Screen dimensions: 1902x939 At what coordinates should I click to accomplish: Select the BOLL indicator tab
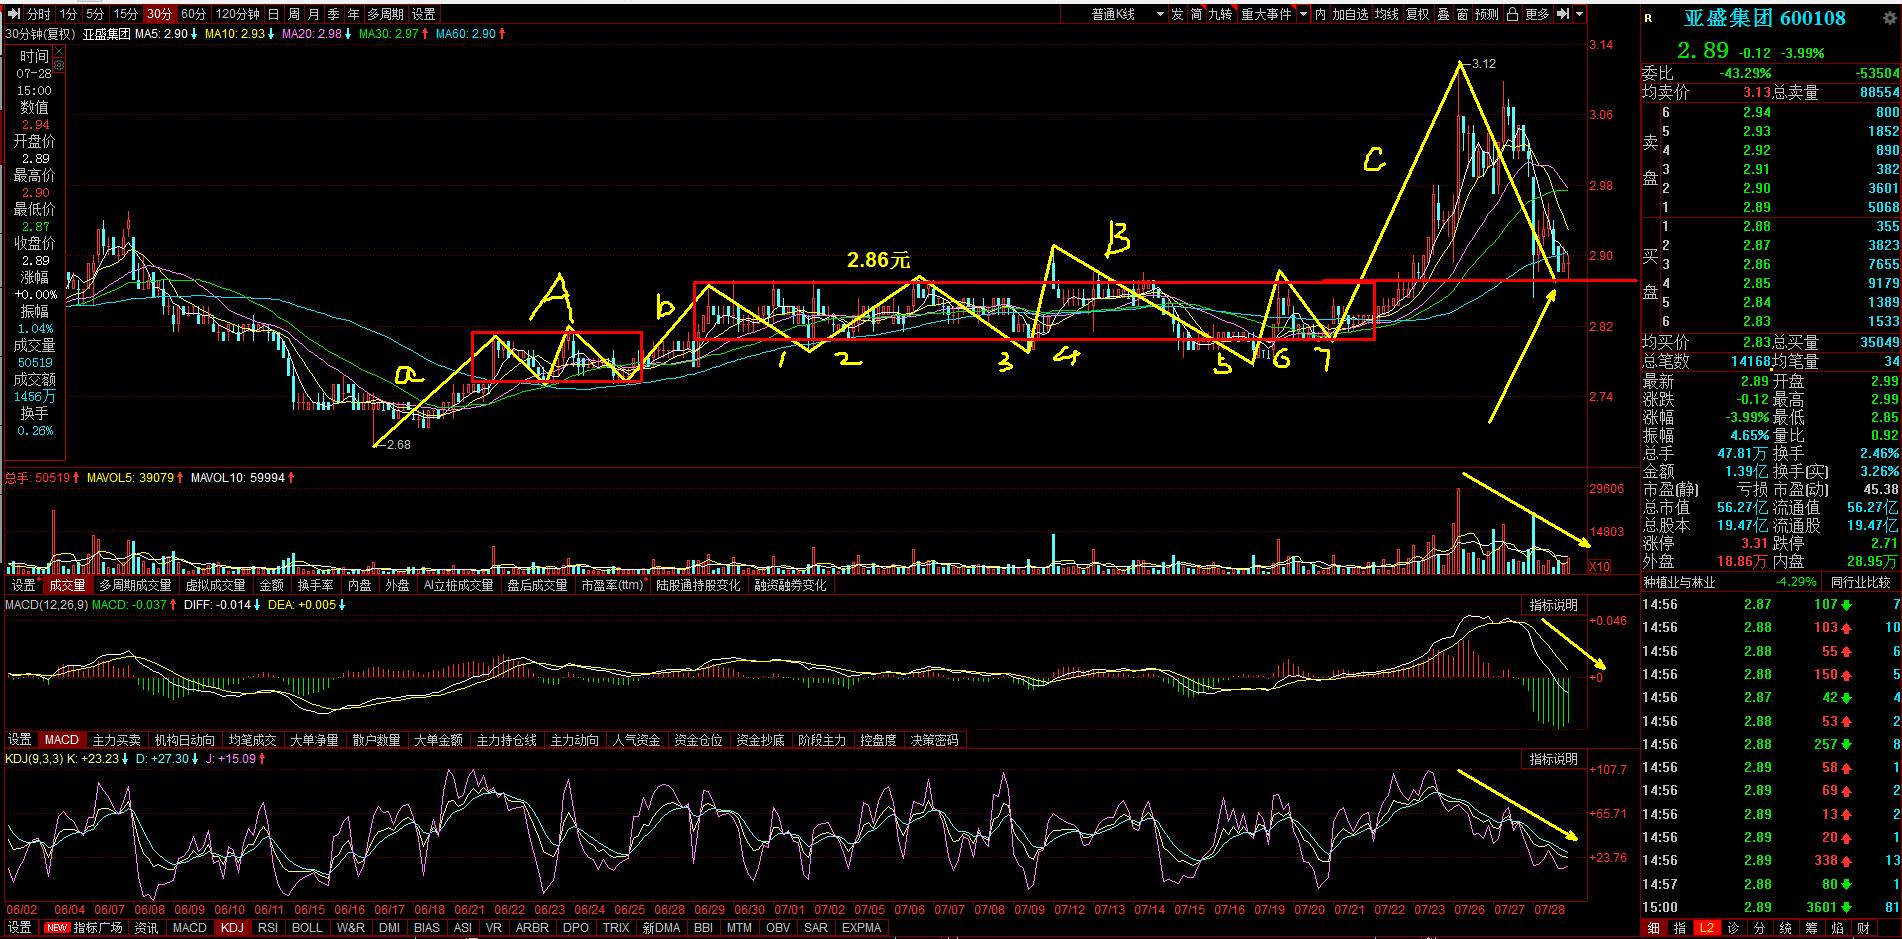[307, 928]
